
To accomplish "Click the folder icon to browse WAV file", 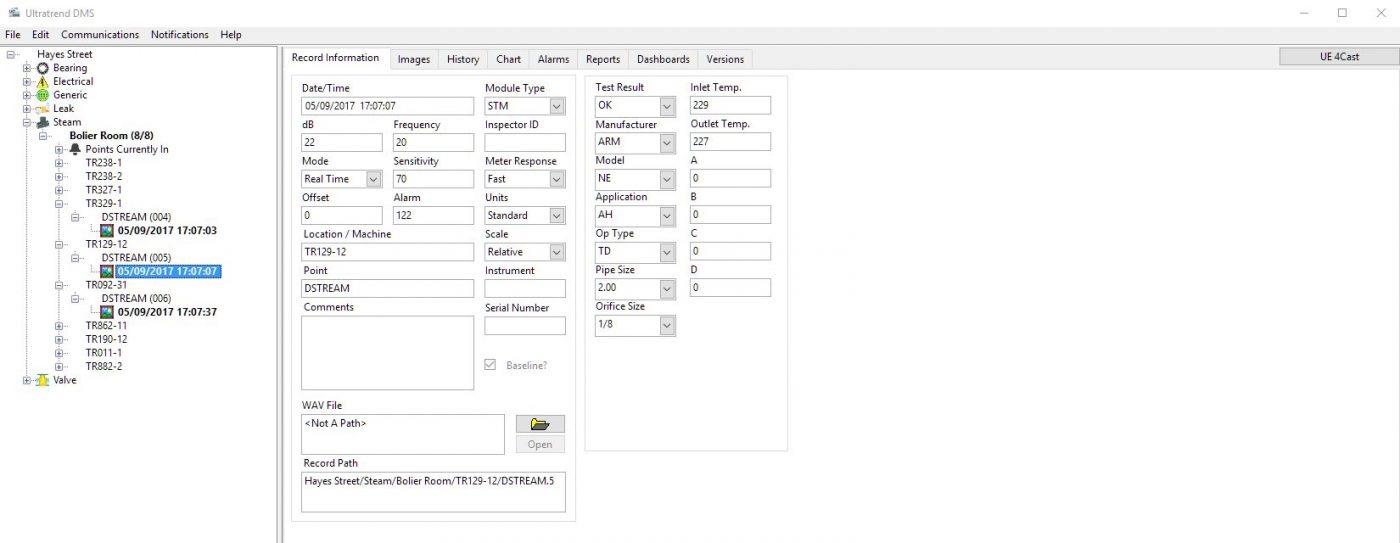I will [x=540, y=424].
